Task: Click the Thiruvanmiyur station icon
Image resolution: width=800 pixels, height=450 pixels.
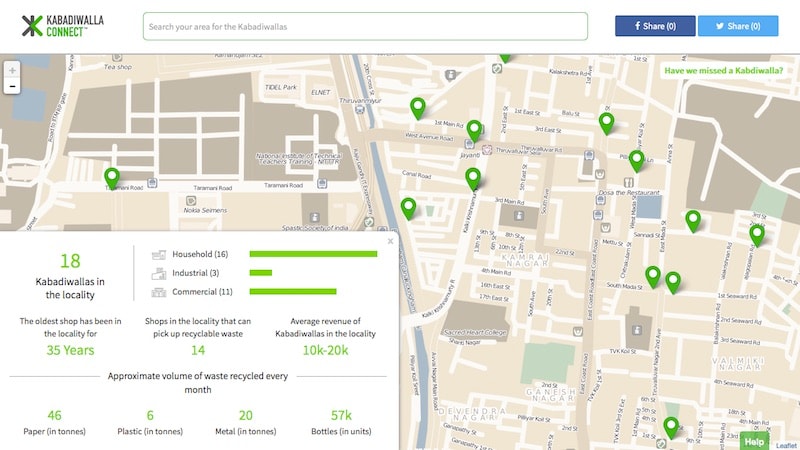Action: pyautogui.click(x=360, y=109)
